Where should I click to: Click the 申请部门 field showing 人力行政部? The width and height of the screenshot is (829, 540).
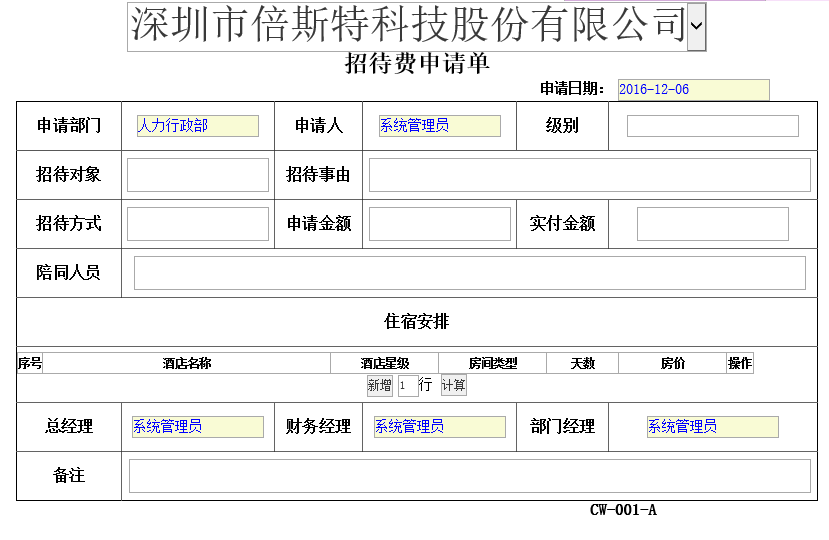pos(198,126)
